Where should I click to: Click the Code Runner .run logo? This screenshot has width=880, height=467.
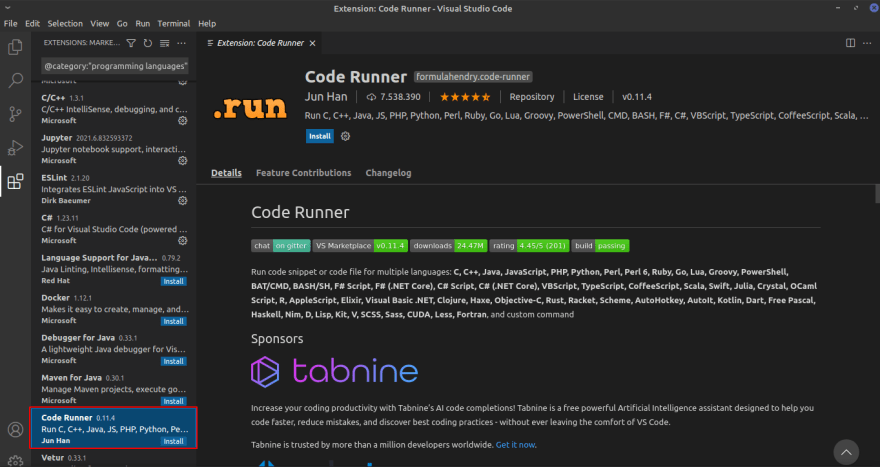(x=250, y=108)
